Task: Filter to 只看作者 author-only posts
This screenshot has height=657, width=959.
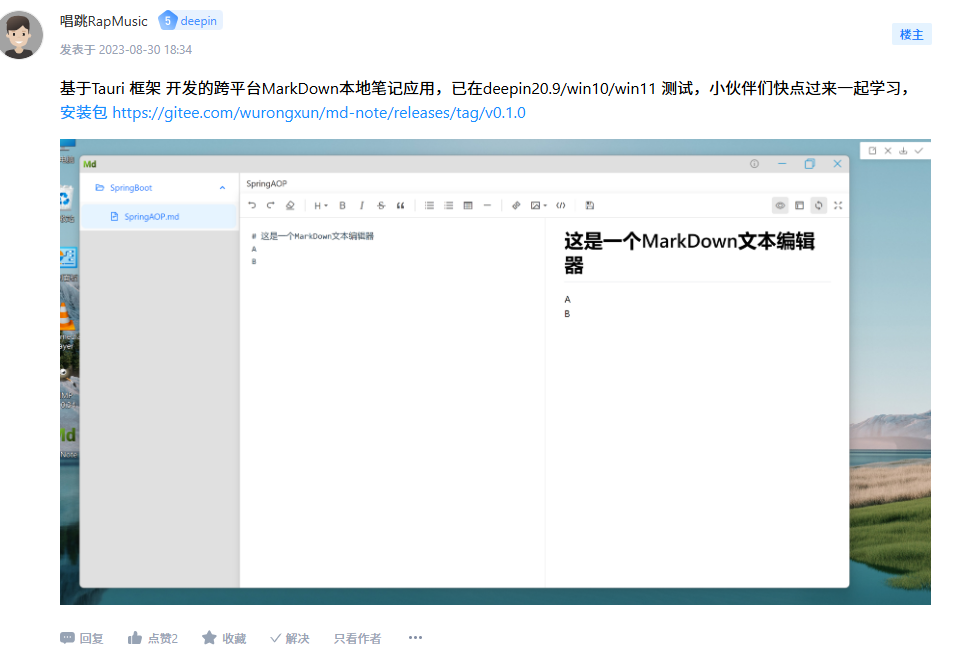Action: 357,638
